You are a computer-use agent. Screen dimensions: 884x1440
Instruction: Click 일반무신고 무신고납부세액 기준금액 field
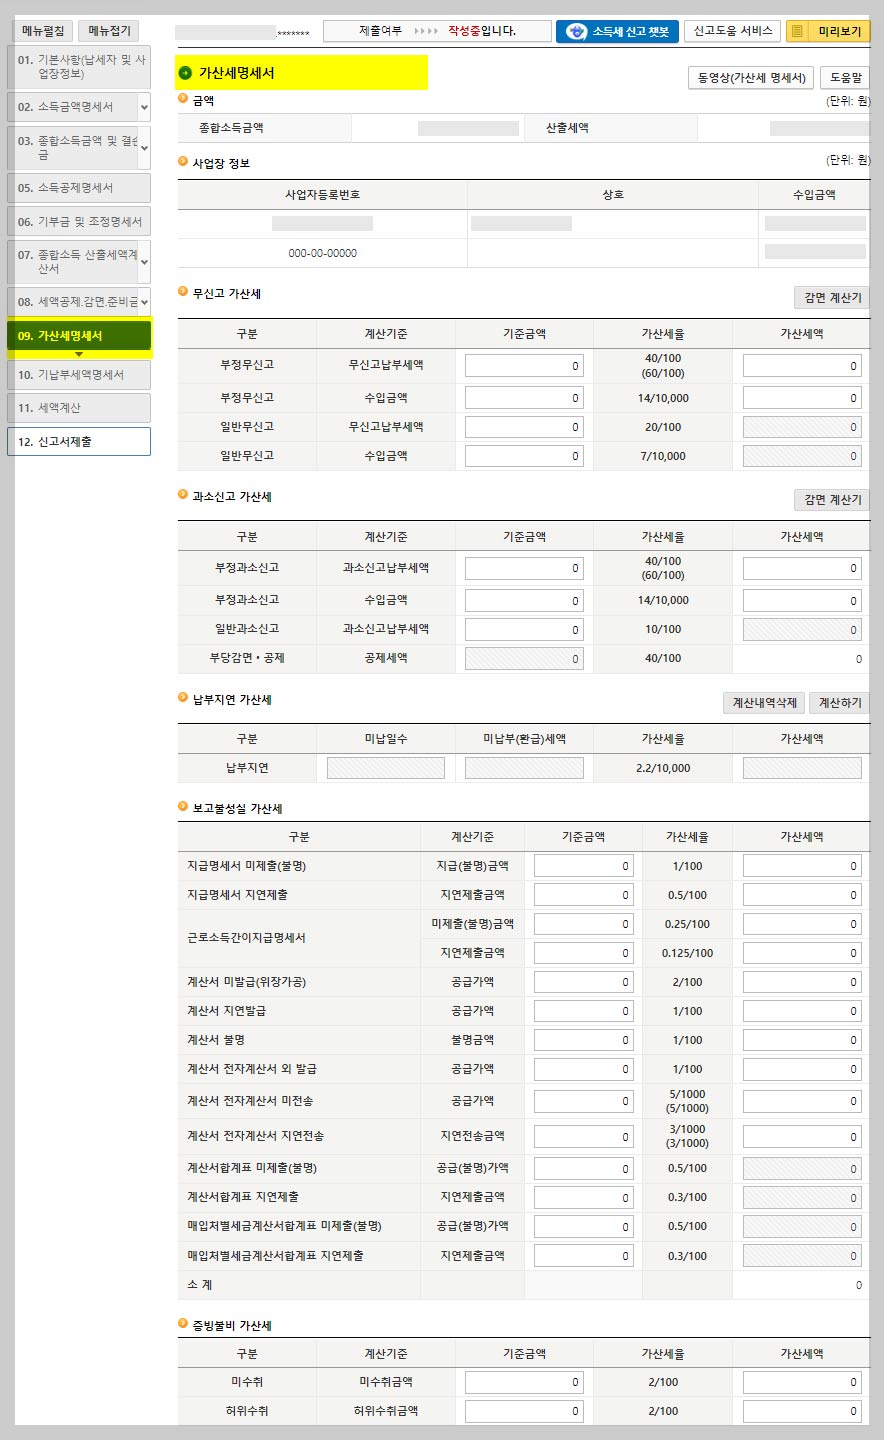(524, 427)
